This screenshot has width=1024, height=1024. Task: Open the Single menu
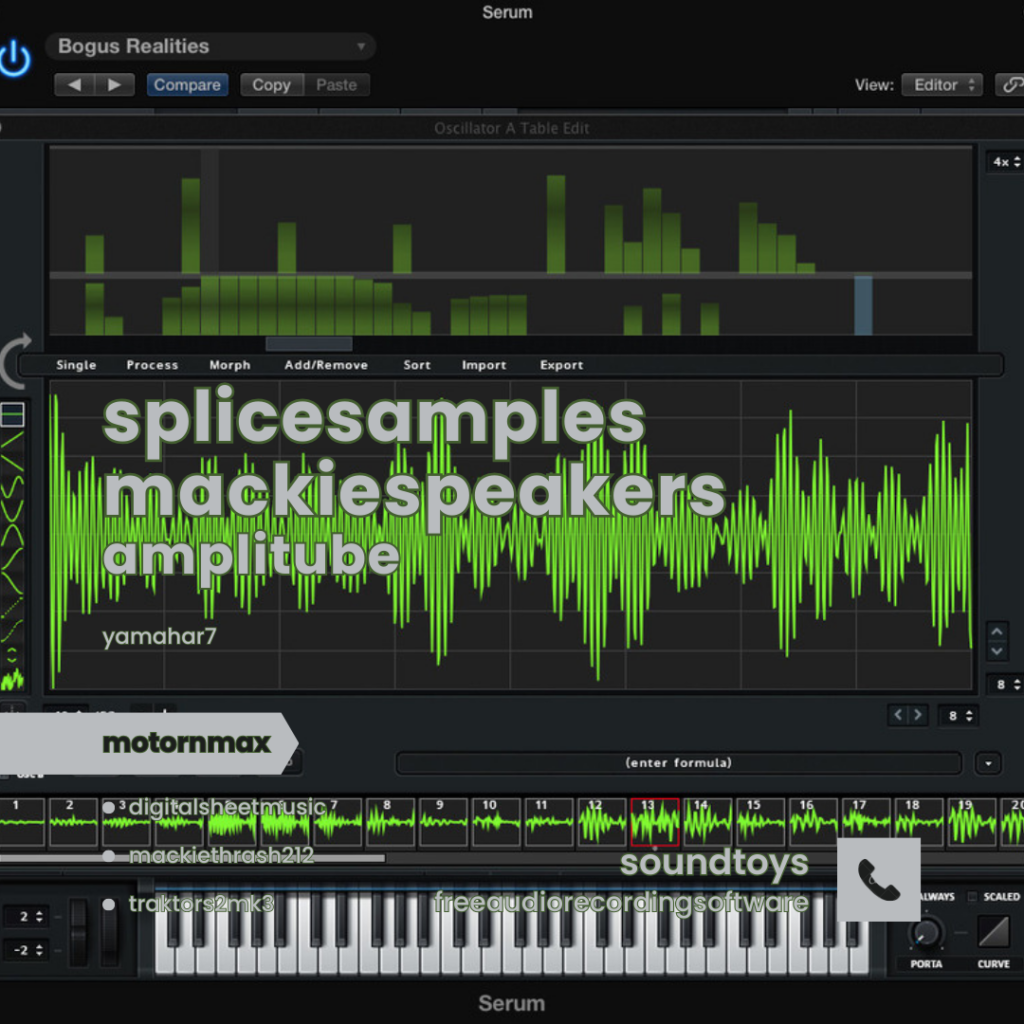(x=76, y=365)
